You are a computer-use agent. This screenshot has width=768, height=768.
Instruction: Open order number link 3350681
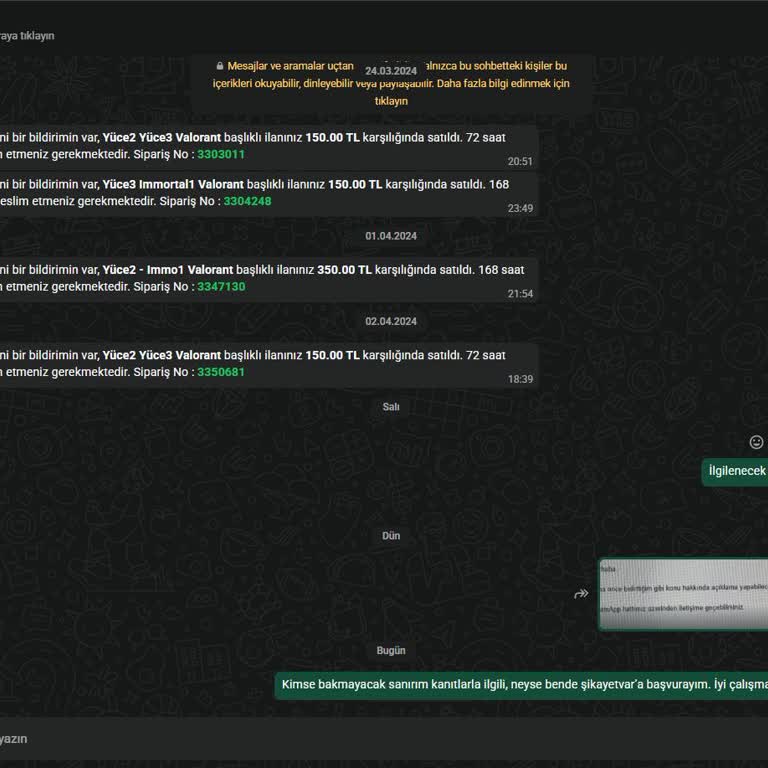point(221,372)
